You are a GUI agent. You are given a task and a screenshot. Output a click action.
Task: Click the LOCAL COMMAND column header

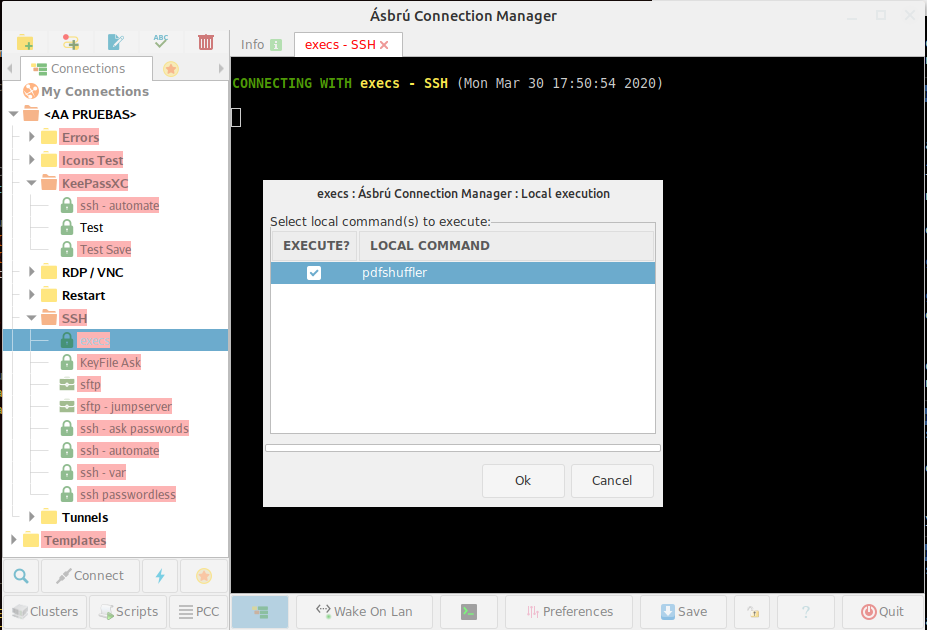[506, 246]
